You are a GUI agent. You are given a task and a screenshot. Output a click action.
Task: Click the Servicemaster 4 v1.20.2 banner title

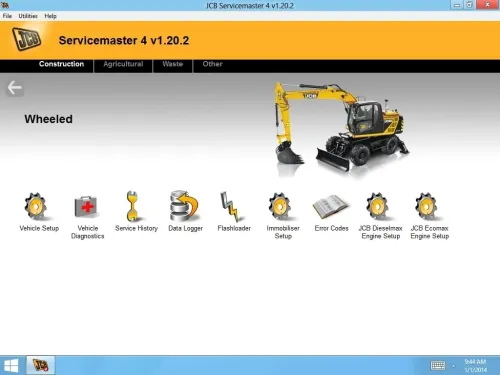pos(124,41)
